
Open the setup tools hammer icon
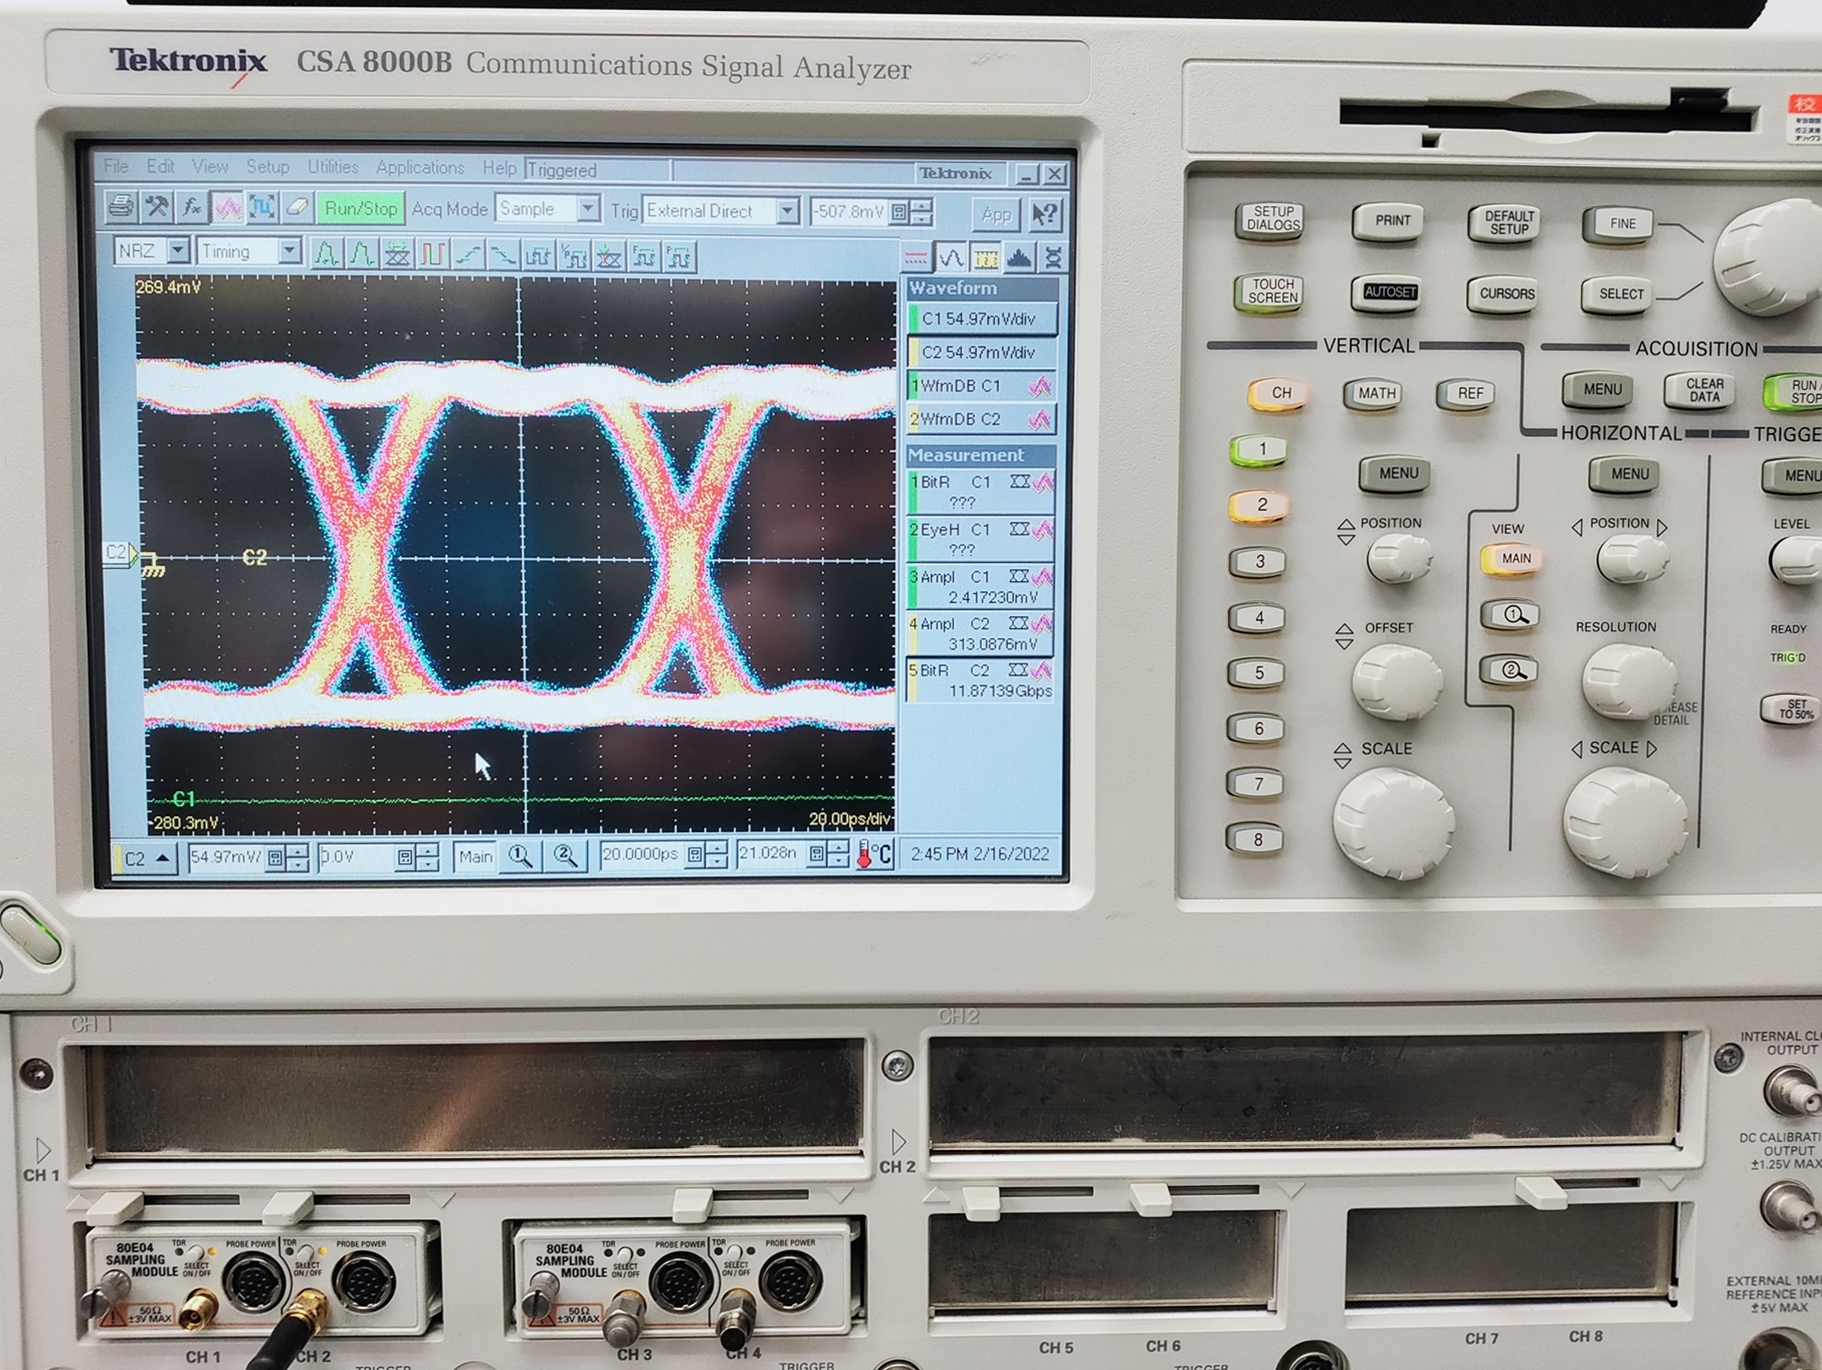click(157, 208)
